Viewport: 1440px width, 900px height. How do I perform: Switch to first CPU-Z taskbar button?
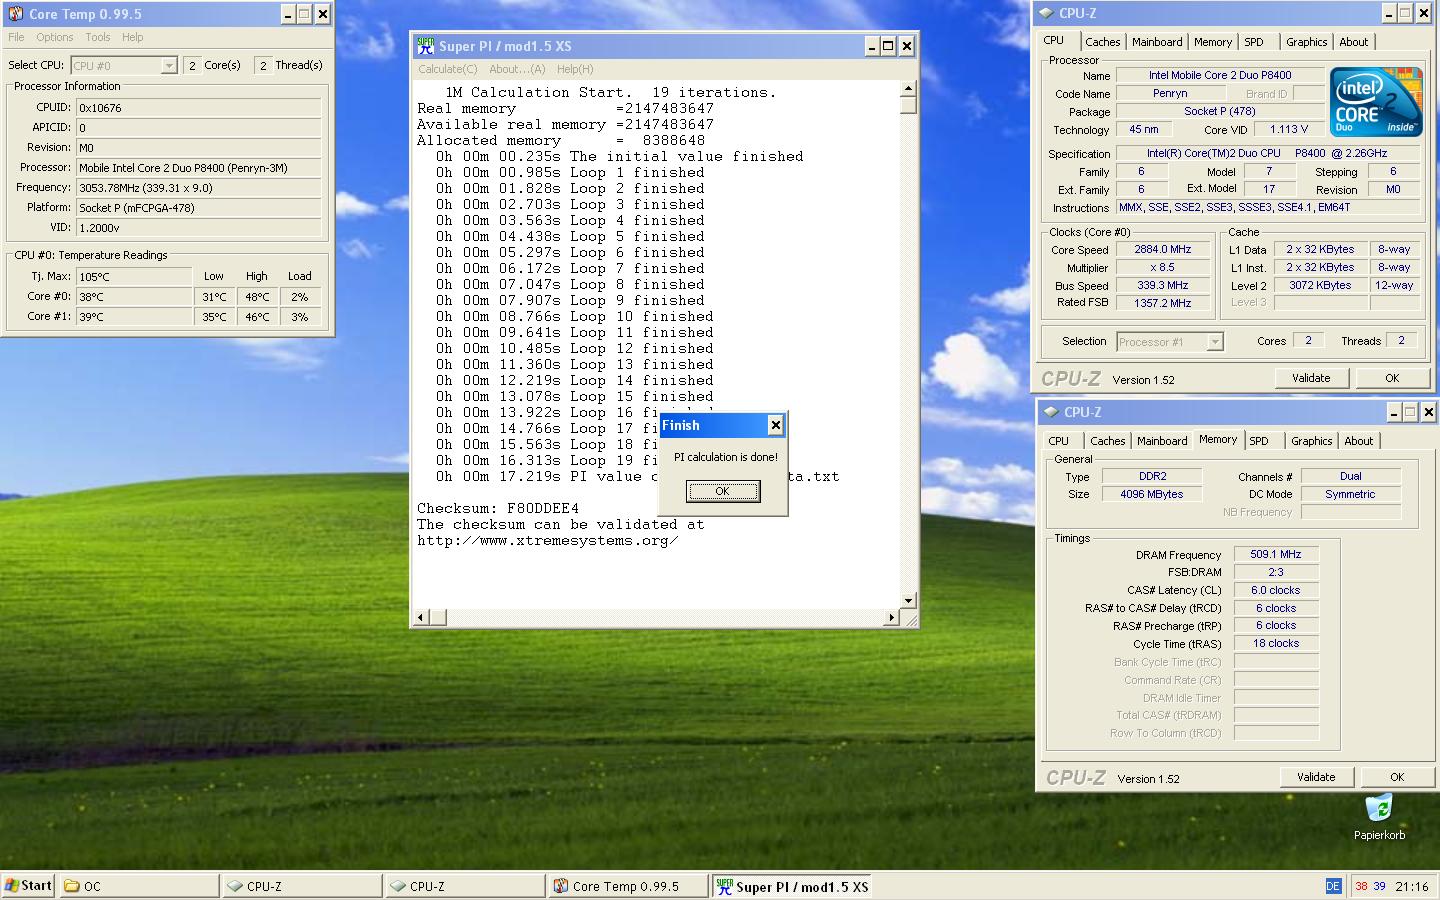point(303,886)
